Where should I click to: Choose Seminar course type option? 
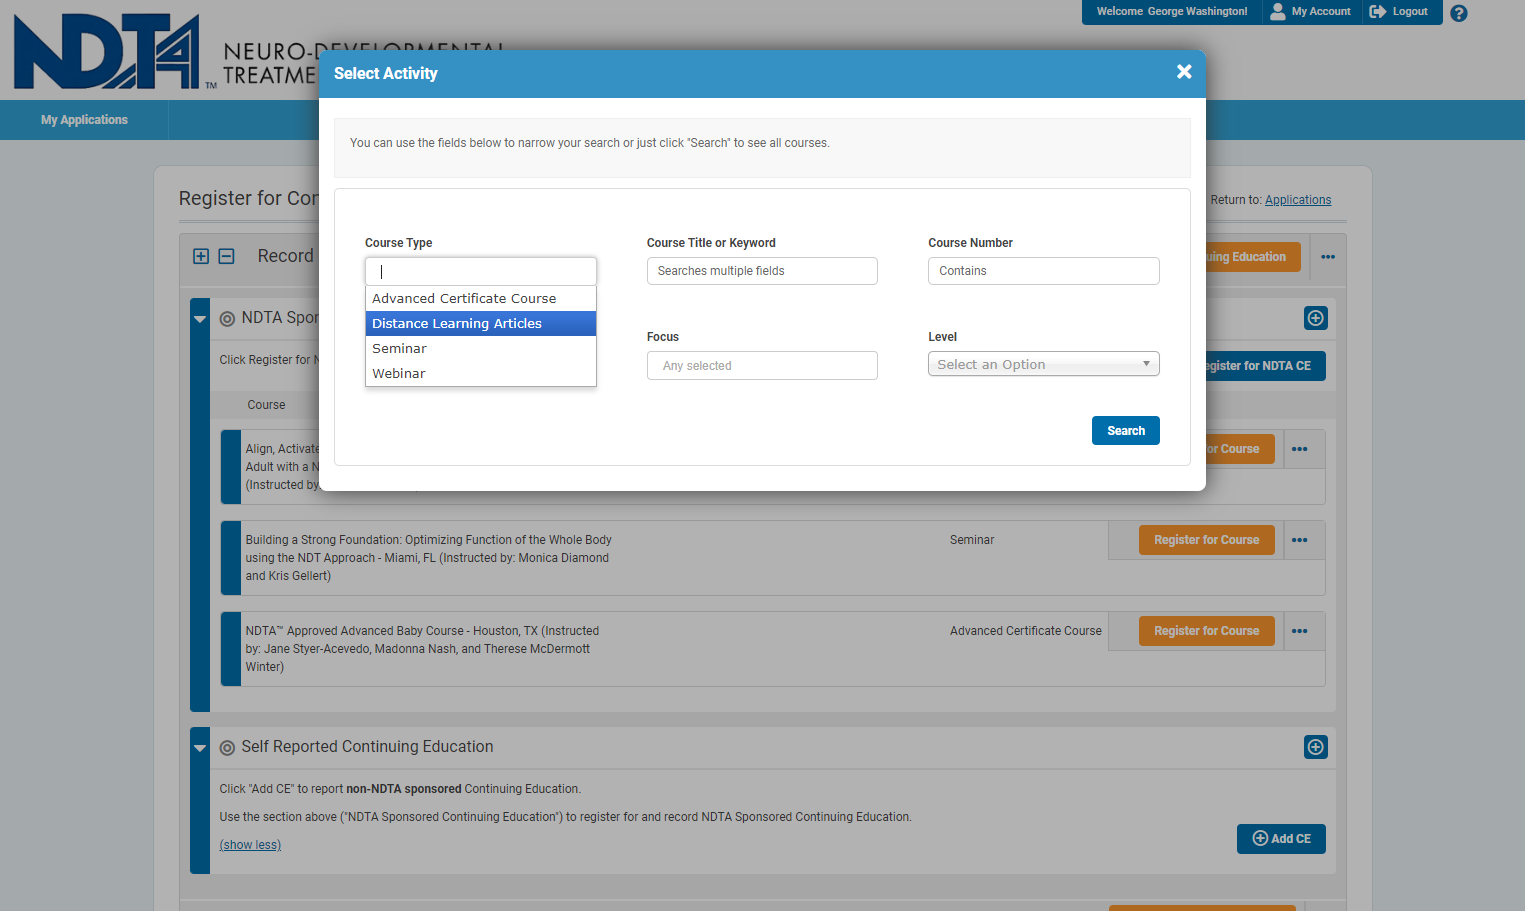coord(481,348)
